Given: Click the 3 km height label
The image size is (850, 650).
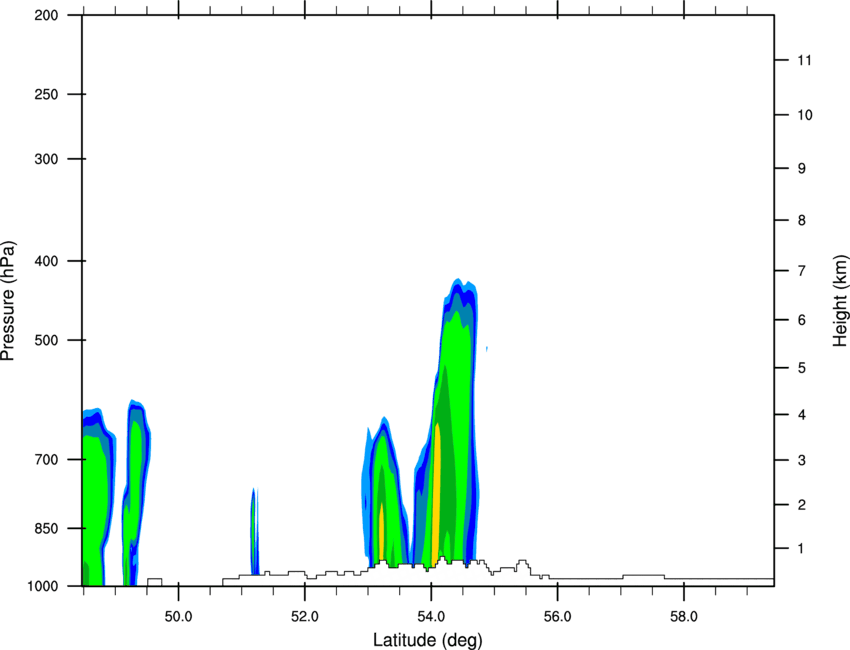Looking at the screenshot, I should (802, 460).
